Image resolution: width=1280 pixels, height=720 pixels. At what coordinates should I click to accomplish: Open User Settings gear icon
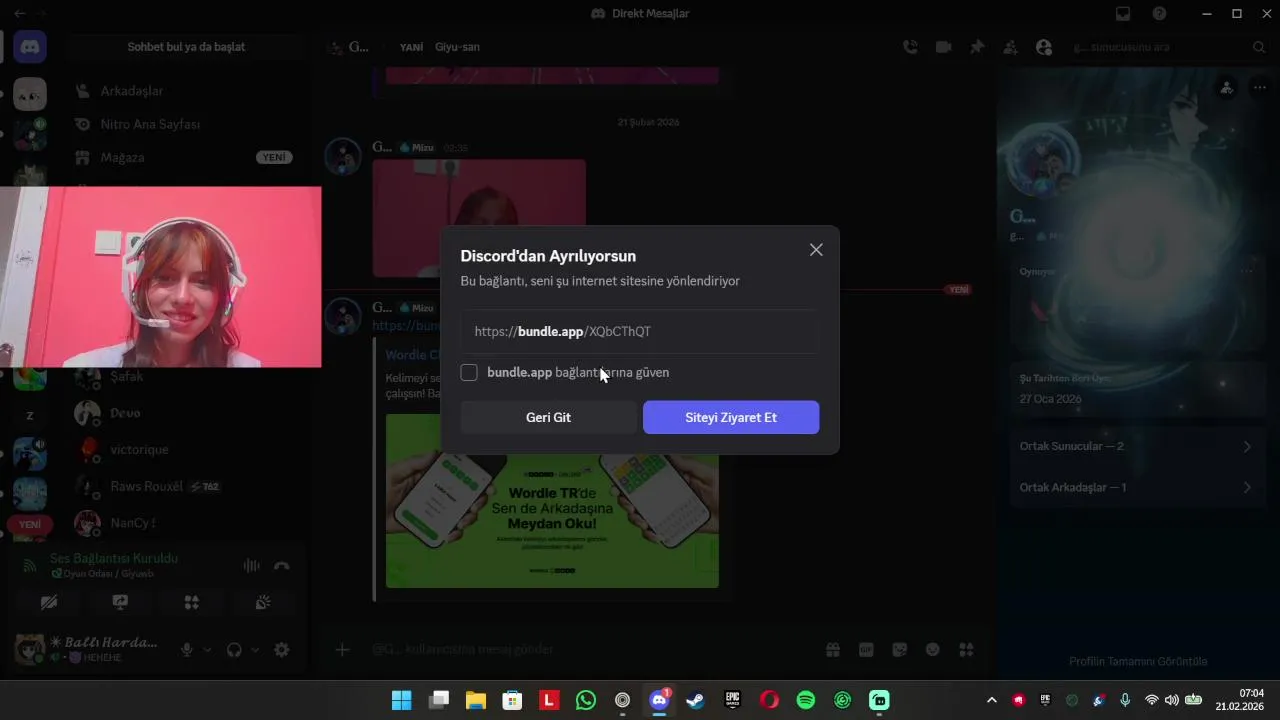[282, 650]
